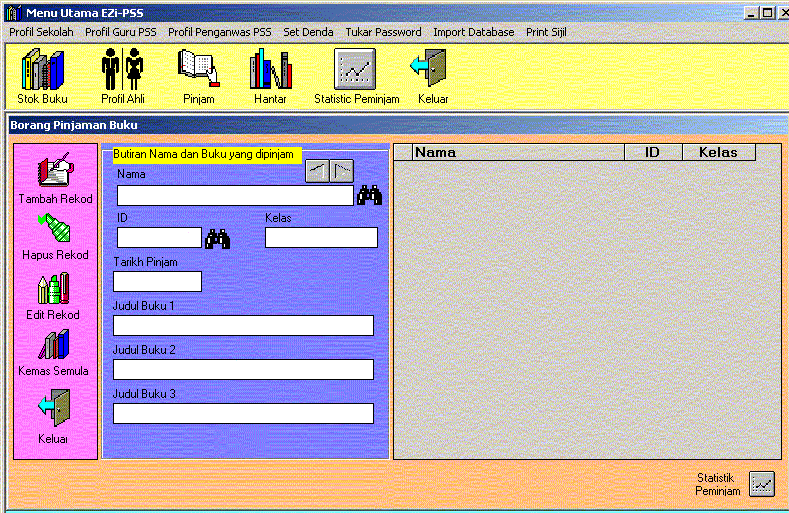Image resolution: width=789 pixels, height=513 pixels.
Task: Open the Stok Buku toolbar icon
Action: pyautogui.click(x=42, y=71)
